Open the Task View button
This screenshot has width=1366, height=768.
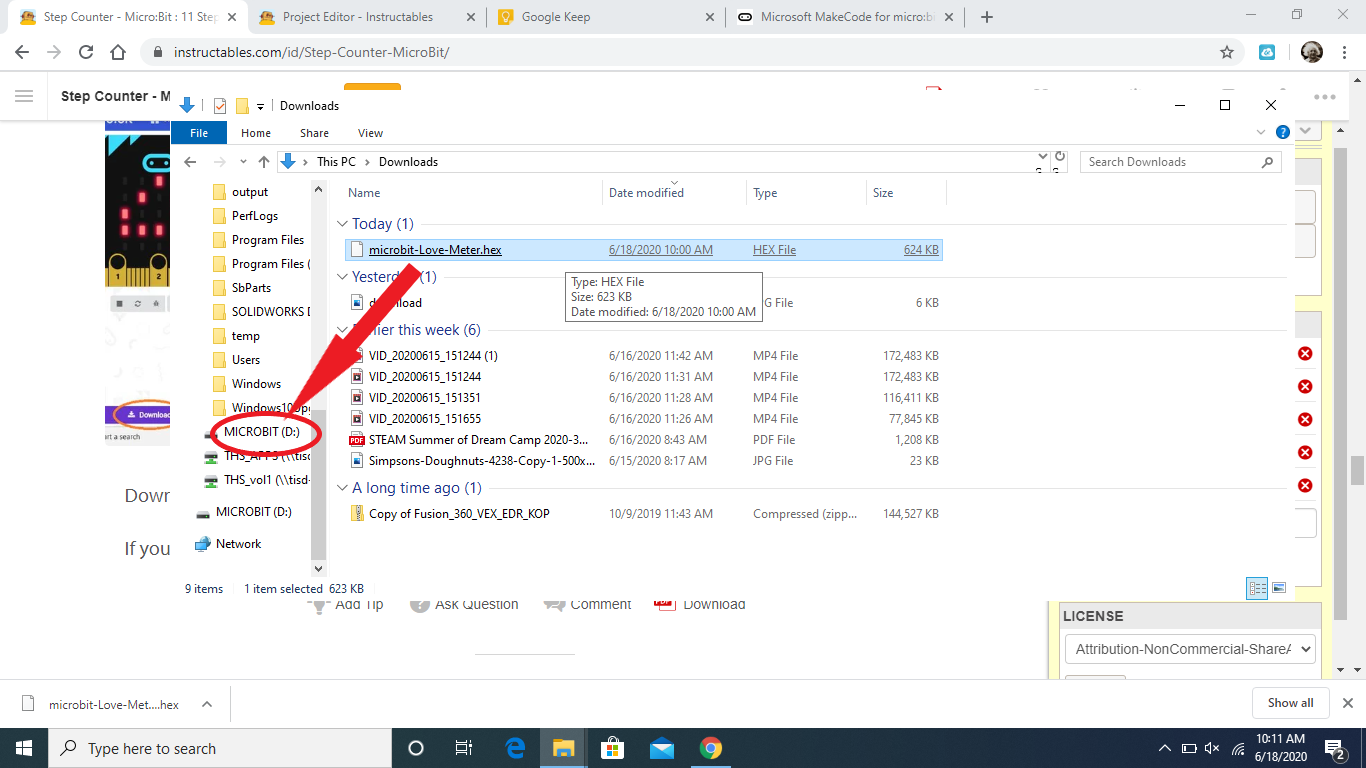pos(464,748)
